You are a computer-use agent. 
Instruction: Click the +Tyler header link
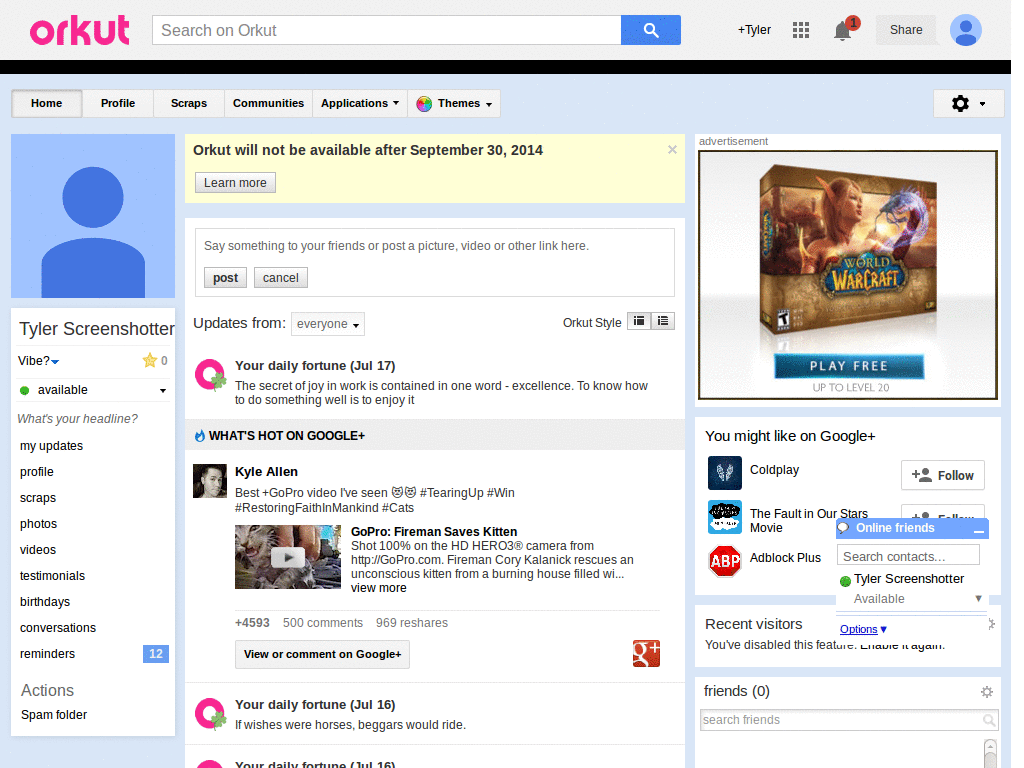point(754,30)
